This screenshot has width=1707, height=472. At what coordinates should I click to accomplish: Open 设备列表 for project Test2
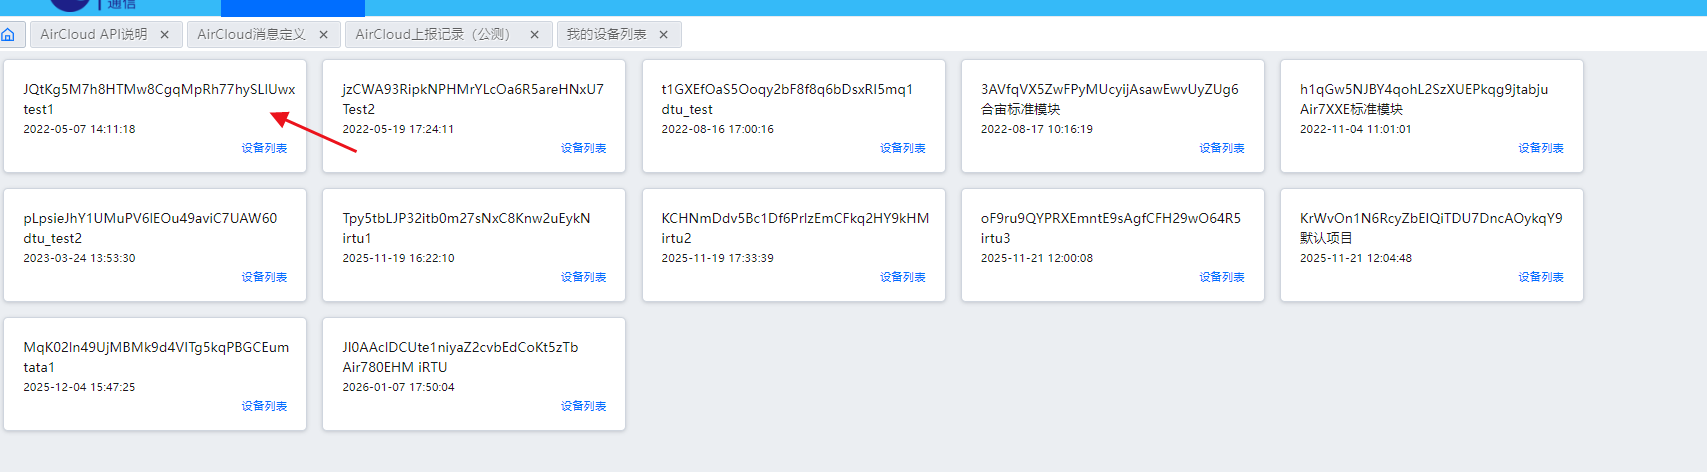(583, 148)
